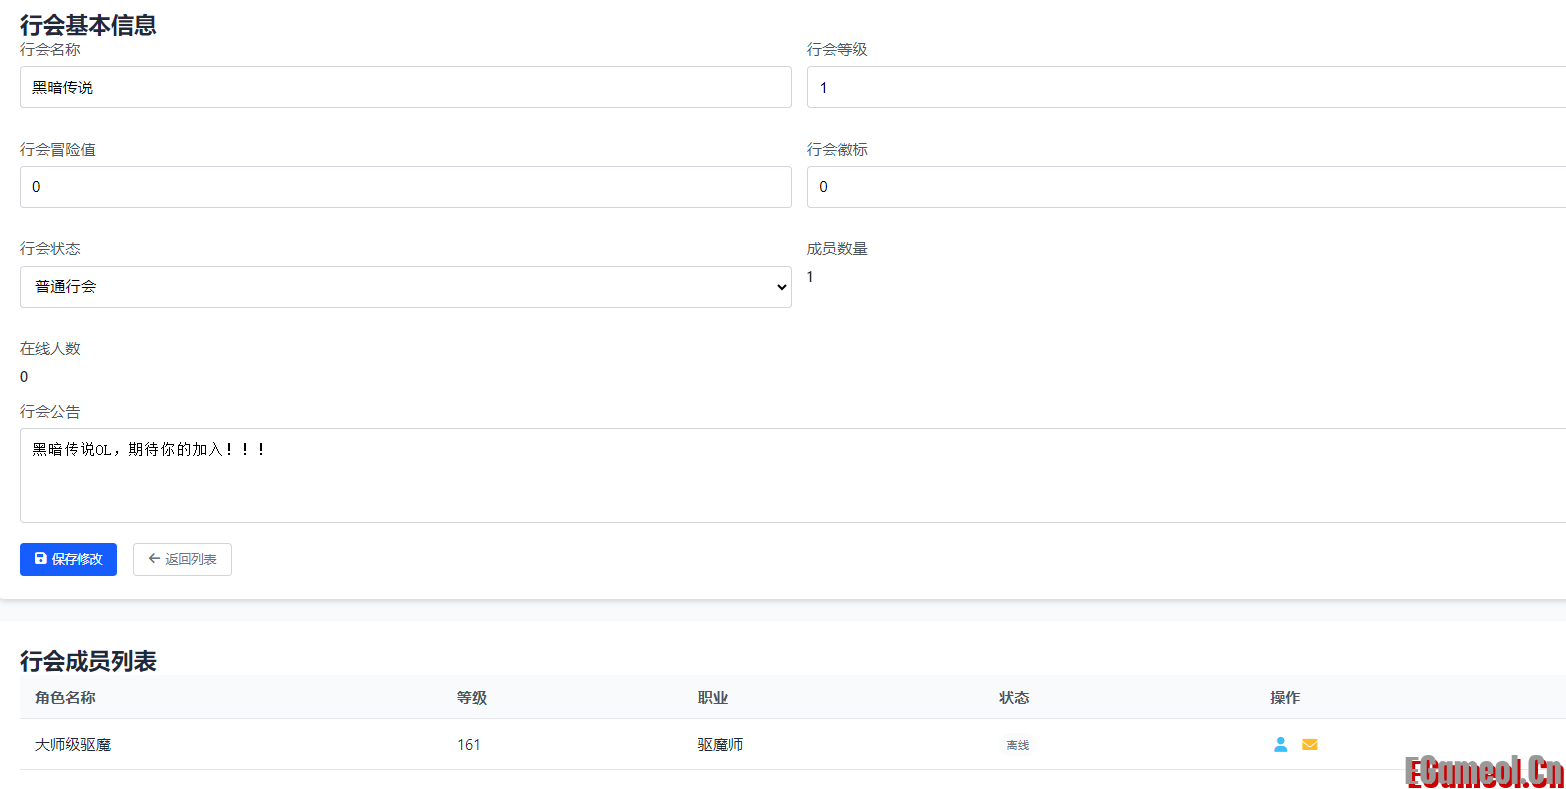Click the save disk icon on 保存修改 button
This screenshot has width=1566, height=789.
pyautogui.click(x=40, y=559)
